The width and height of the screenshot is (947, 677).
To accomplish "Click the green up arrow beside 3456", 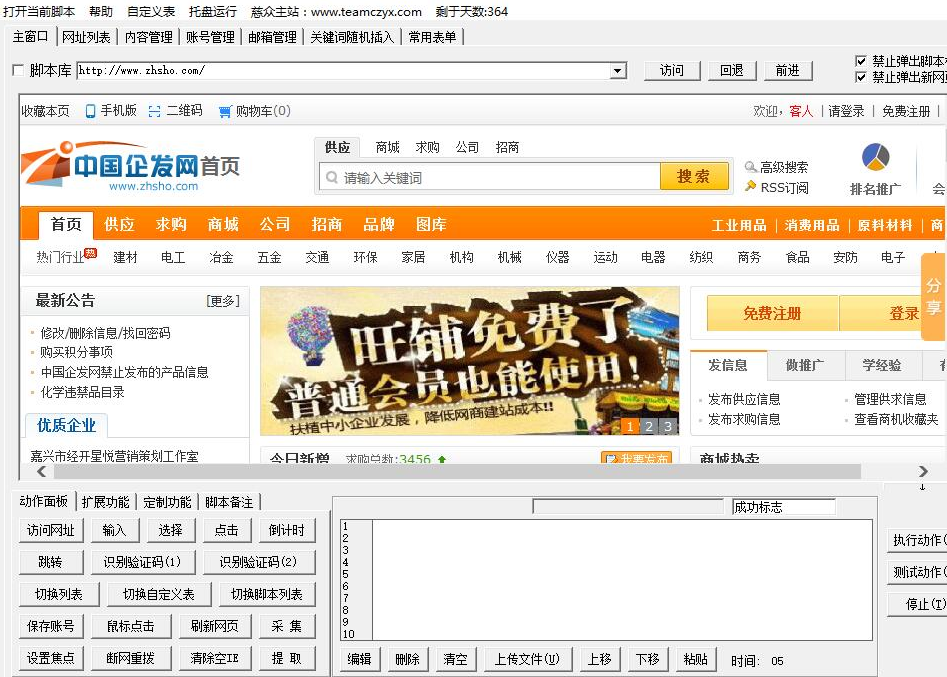I will (442, 460).
